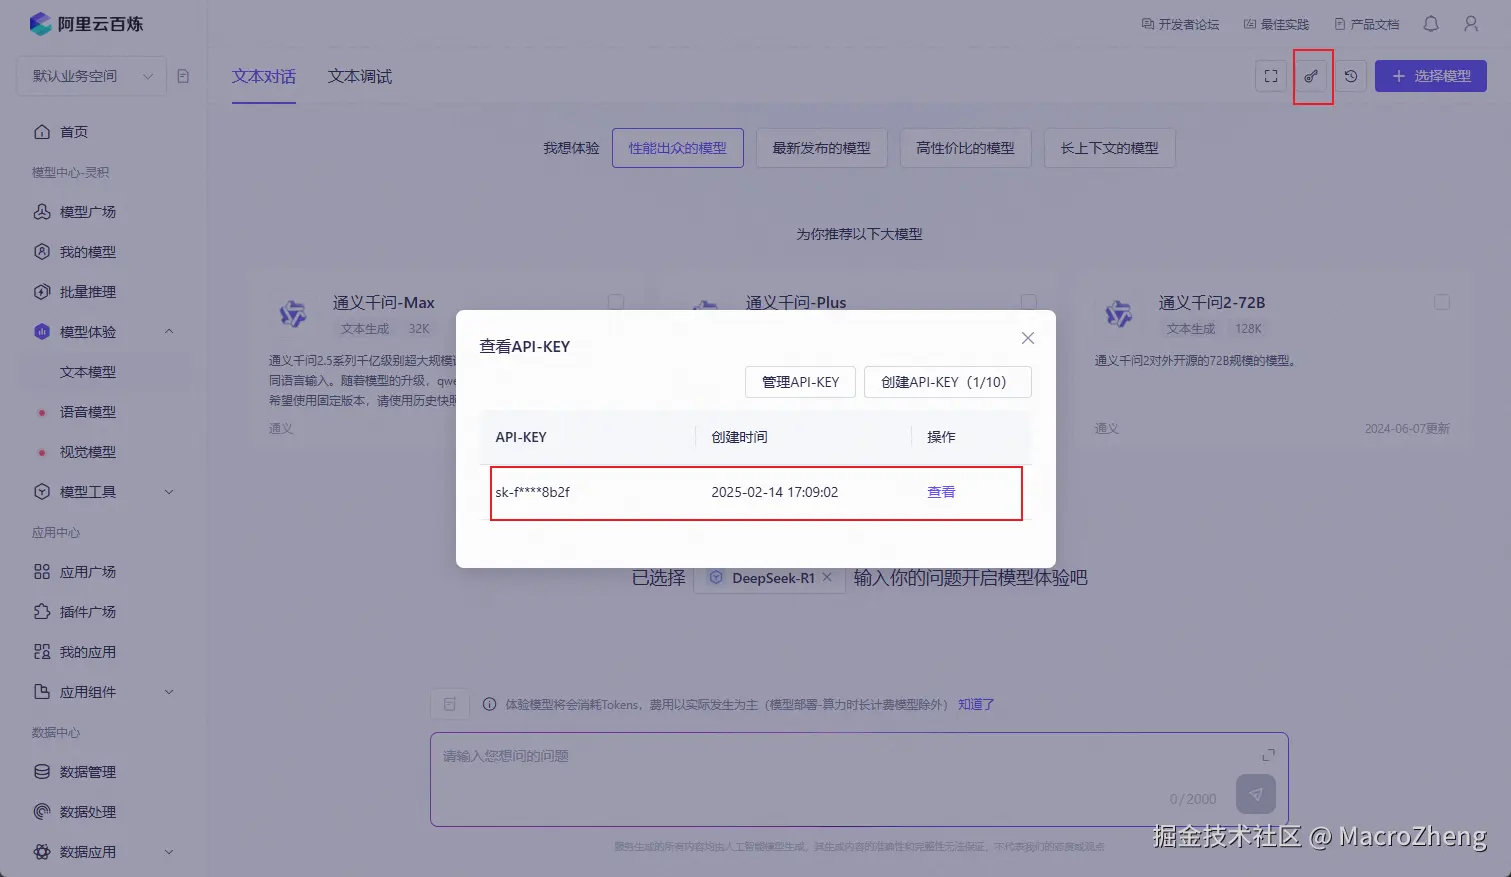Click 查看 for key sk-f****8b2f

(x=942, y=492)
